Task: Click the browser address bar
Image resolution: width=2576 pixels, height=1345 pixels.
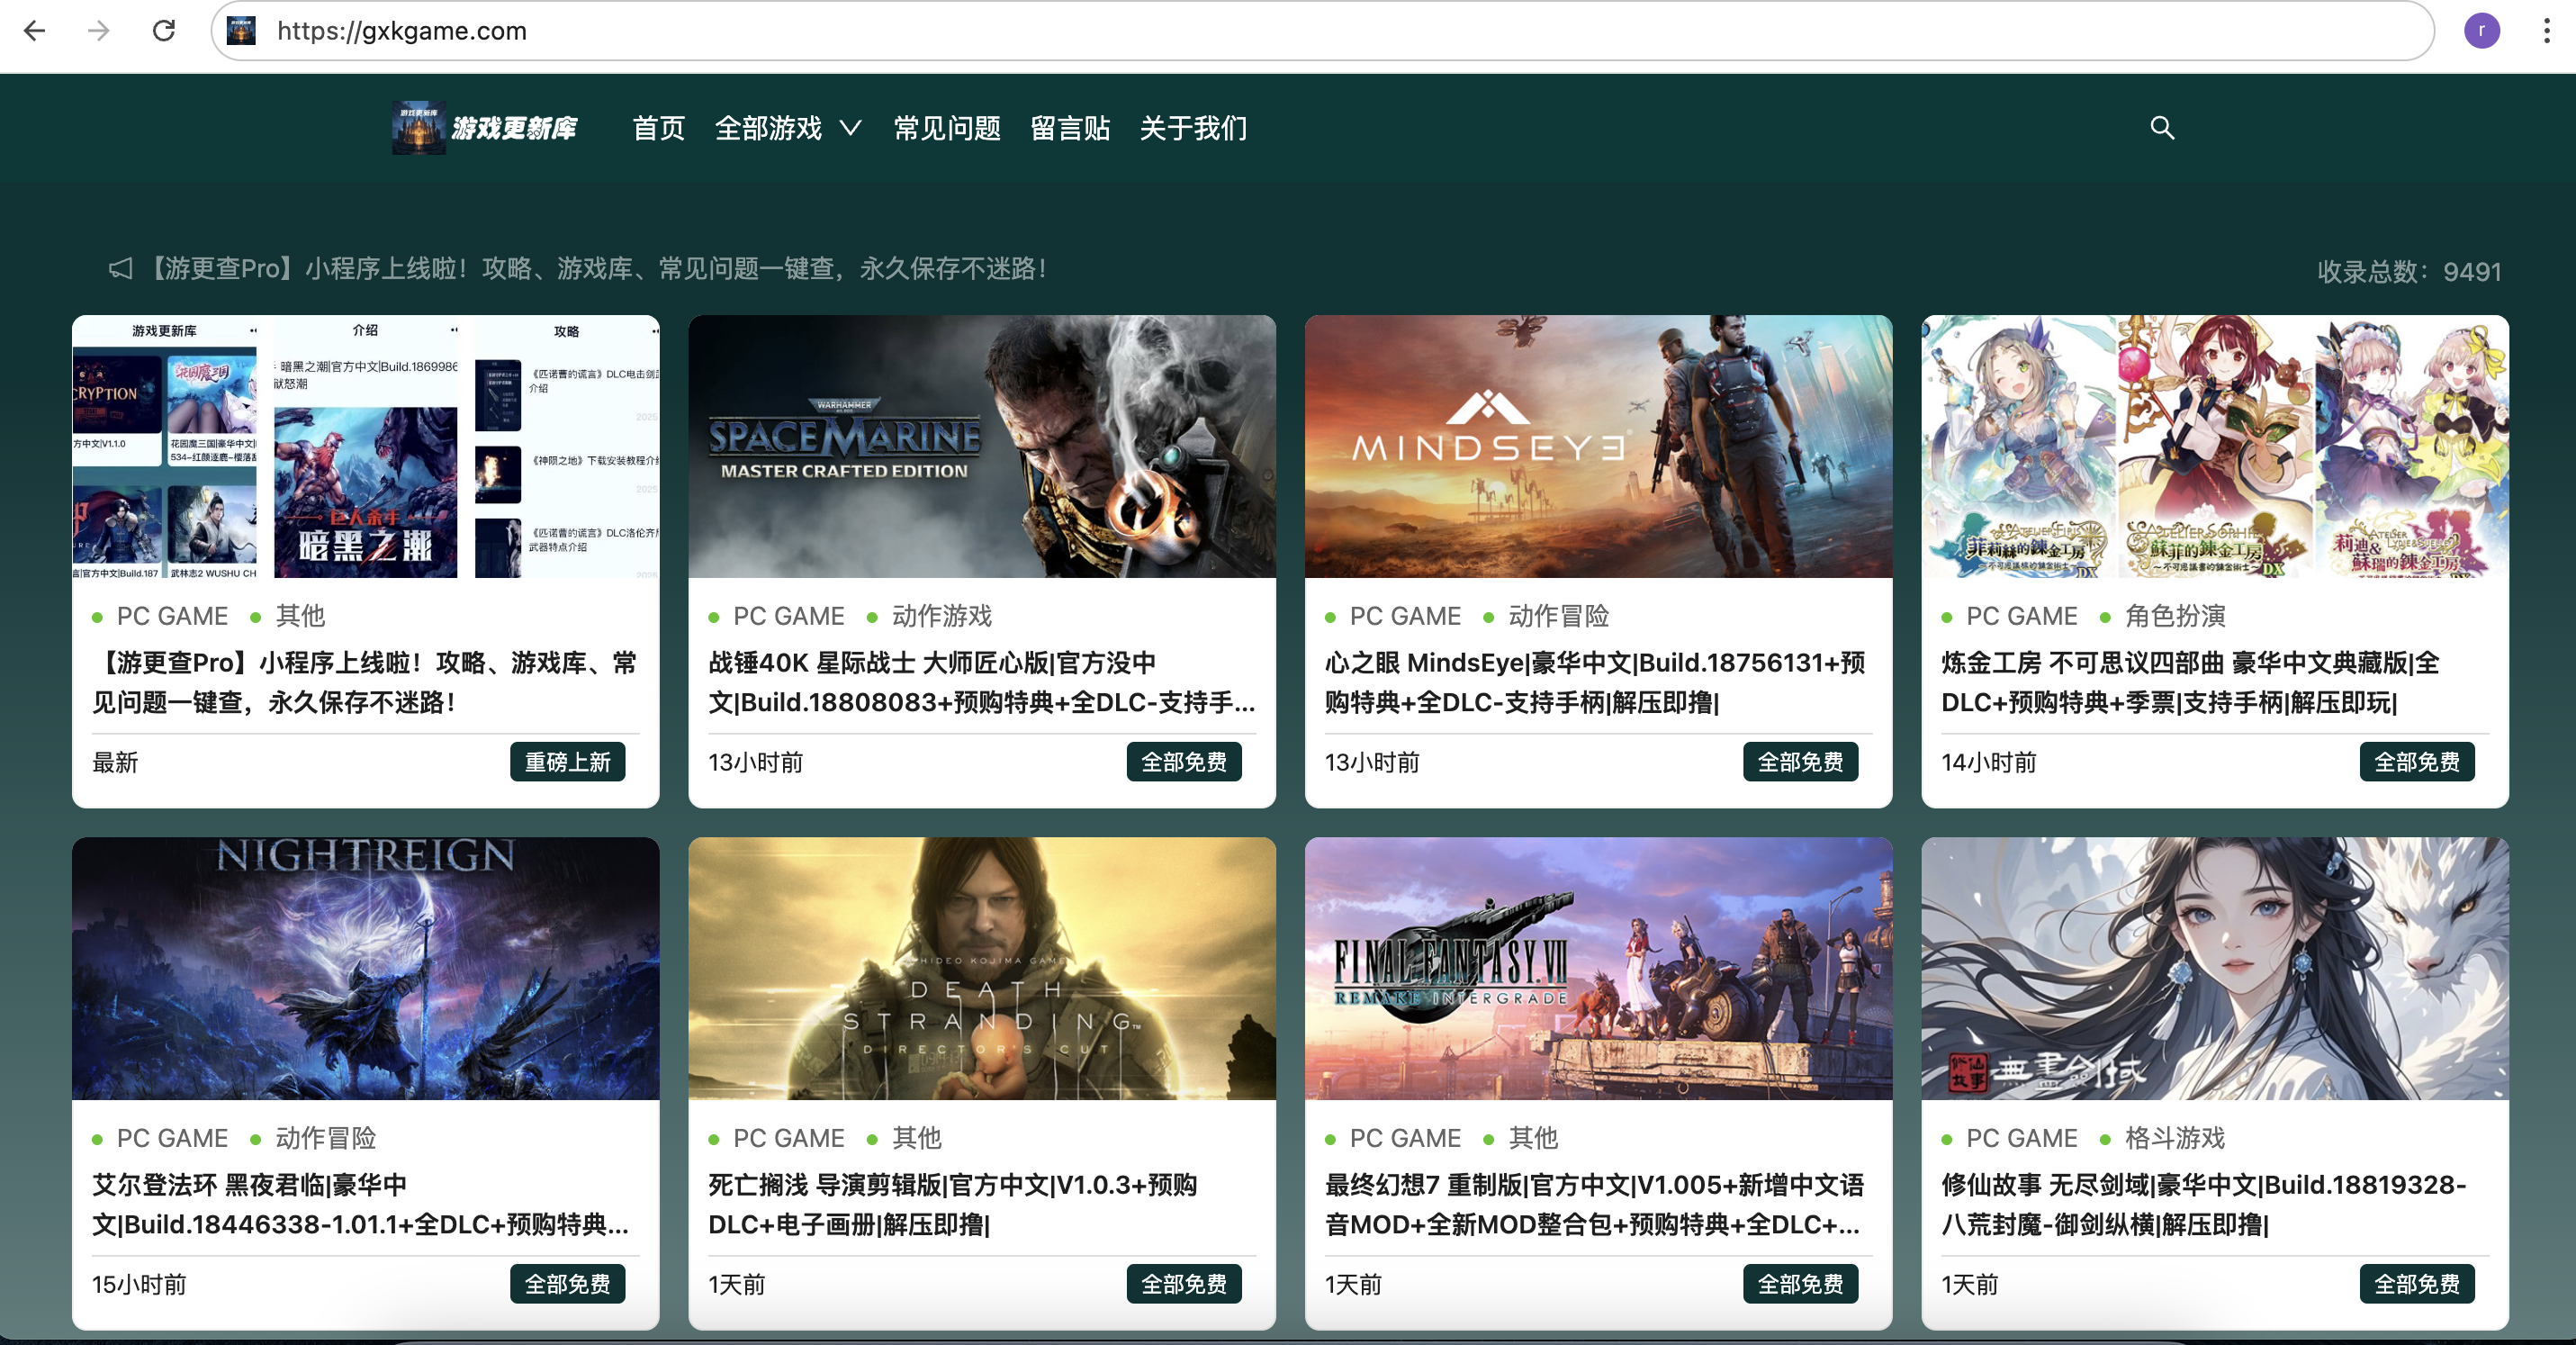Action: pos(1300,31)
